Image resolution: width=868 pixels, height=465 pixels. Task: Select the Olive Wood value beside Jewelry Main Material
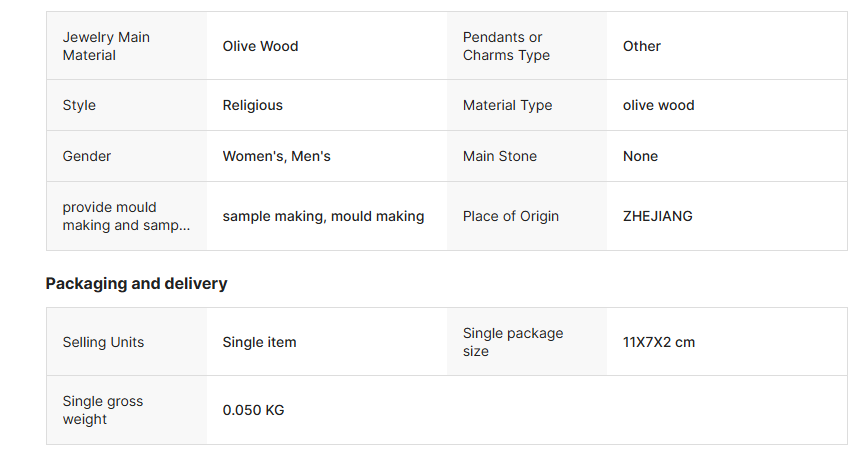click(x=260, y=46)
